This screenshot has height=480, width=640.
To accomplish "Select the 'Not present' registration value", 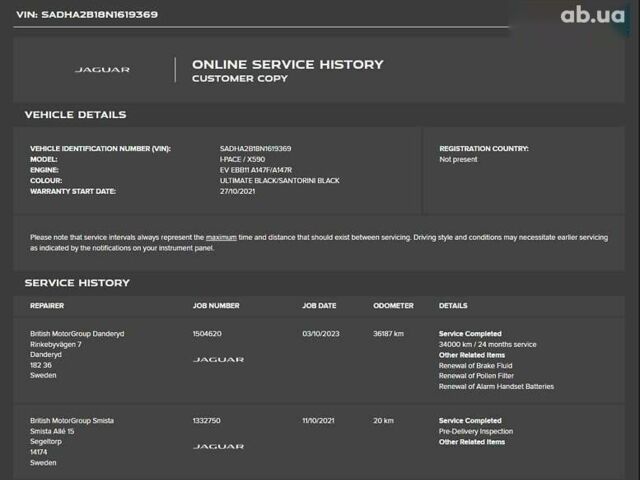I will [x=458, y=159].
